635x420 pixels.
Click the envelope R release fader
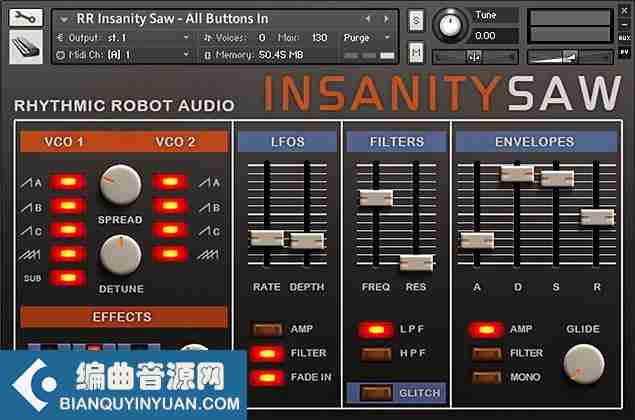[597, 217]
